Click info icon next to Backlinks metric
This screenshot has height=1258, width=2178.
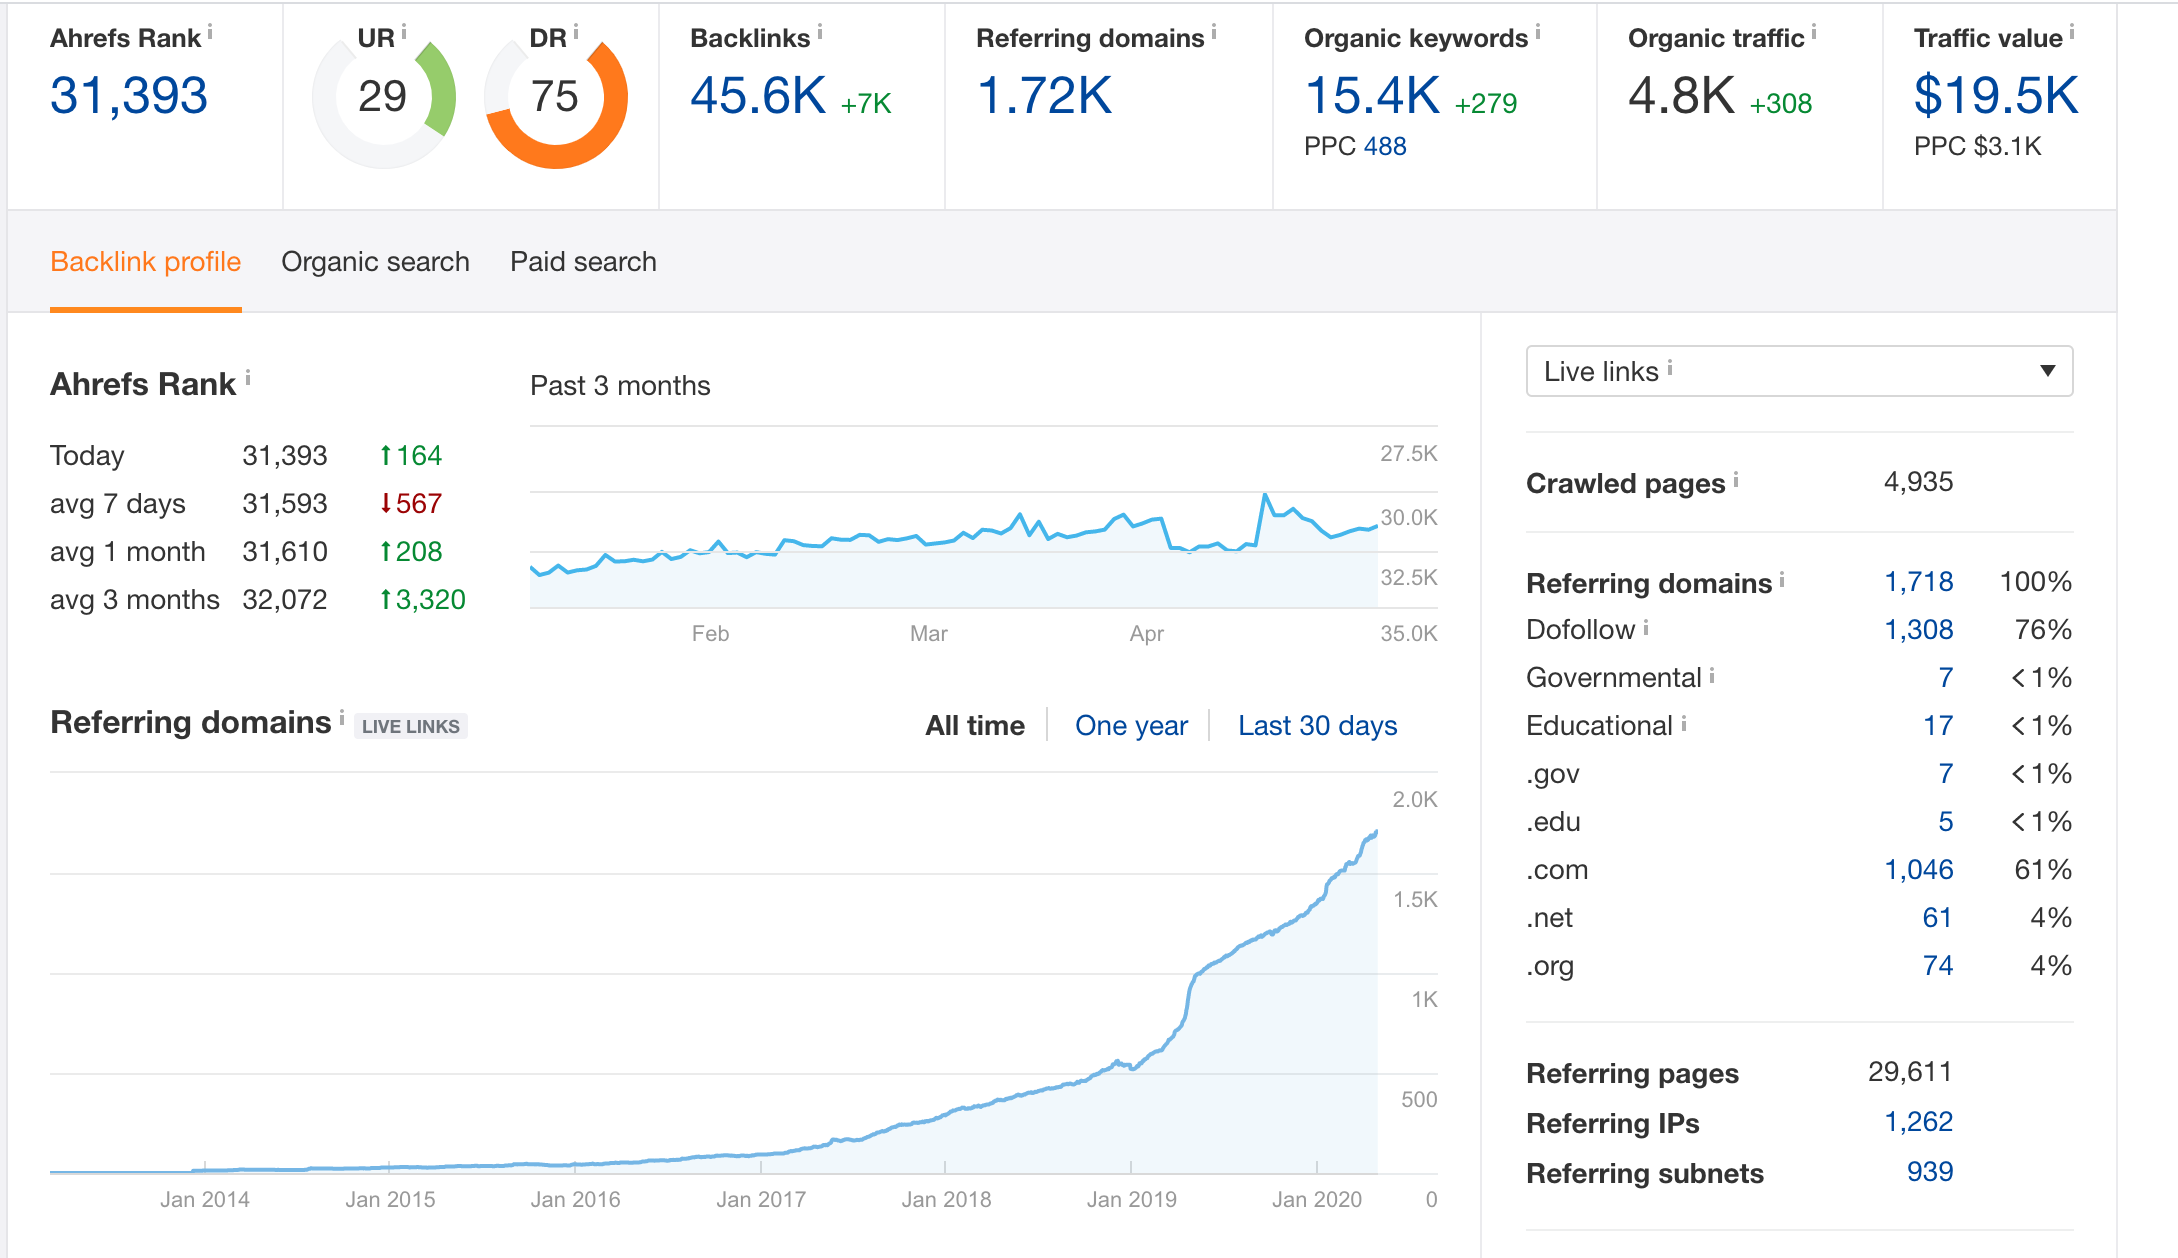pyautogui.click(x=820, y=33)
